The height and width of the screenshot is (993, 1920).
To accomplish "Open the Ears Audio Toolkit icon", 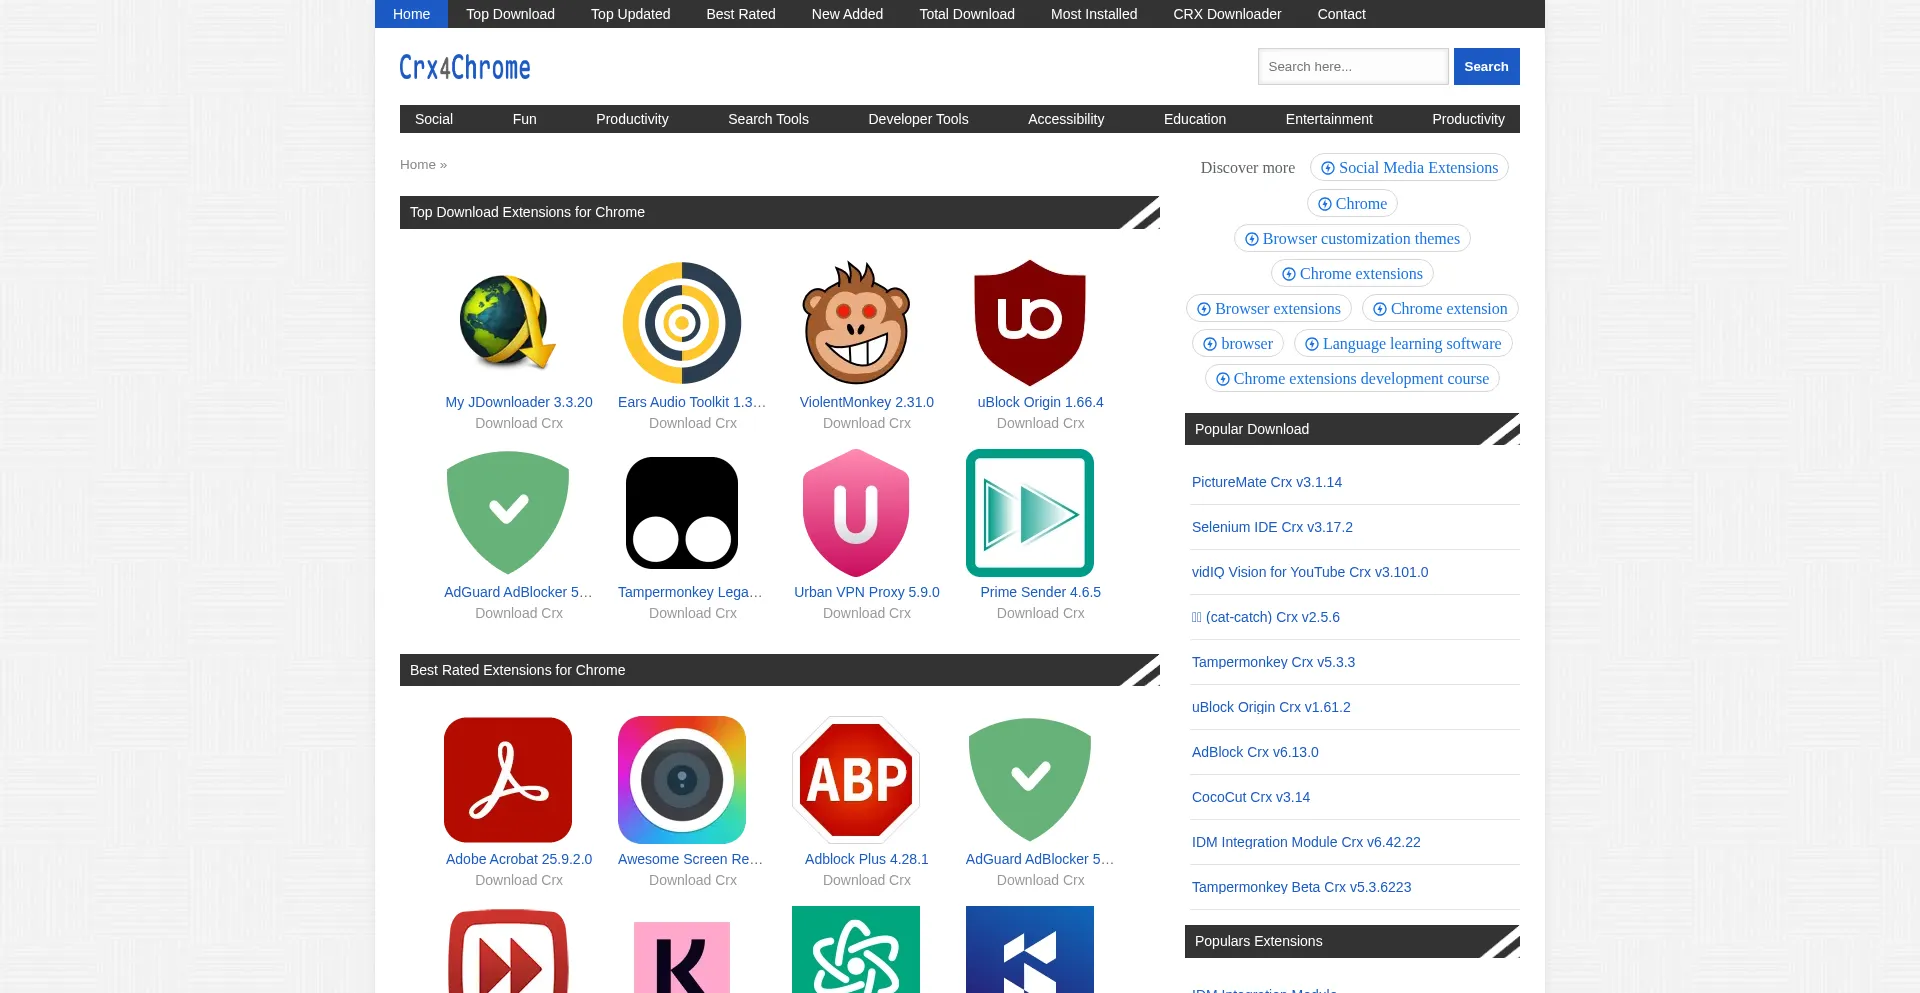I will [682, 323].
